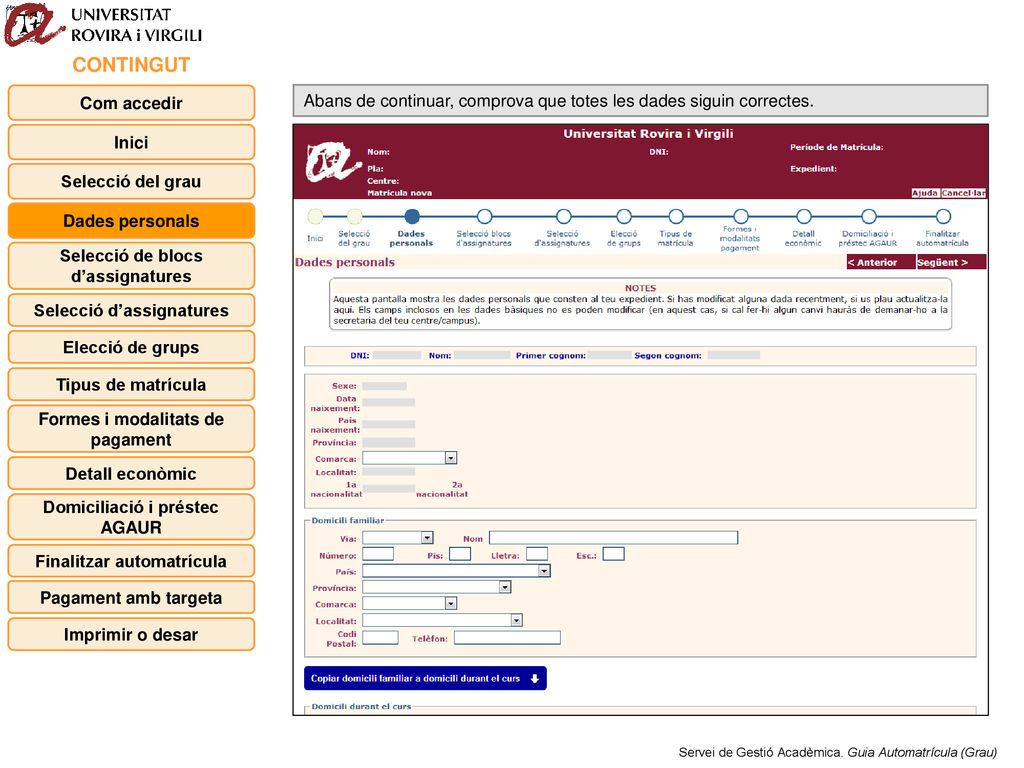Open Tipus de matrícula sidebar item
Image resolution: width=1024 pixels, height=768 pixels.
point(131,385)
